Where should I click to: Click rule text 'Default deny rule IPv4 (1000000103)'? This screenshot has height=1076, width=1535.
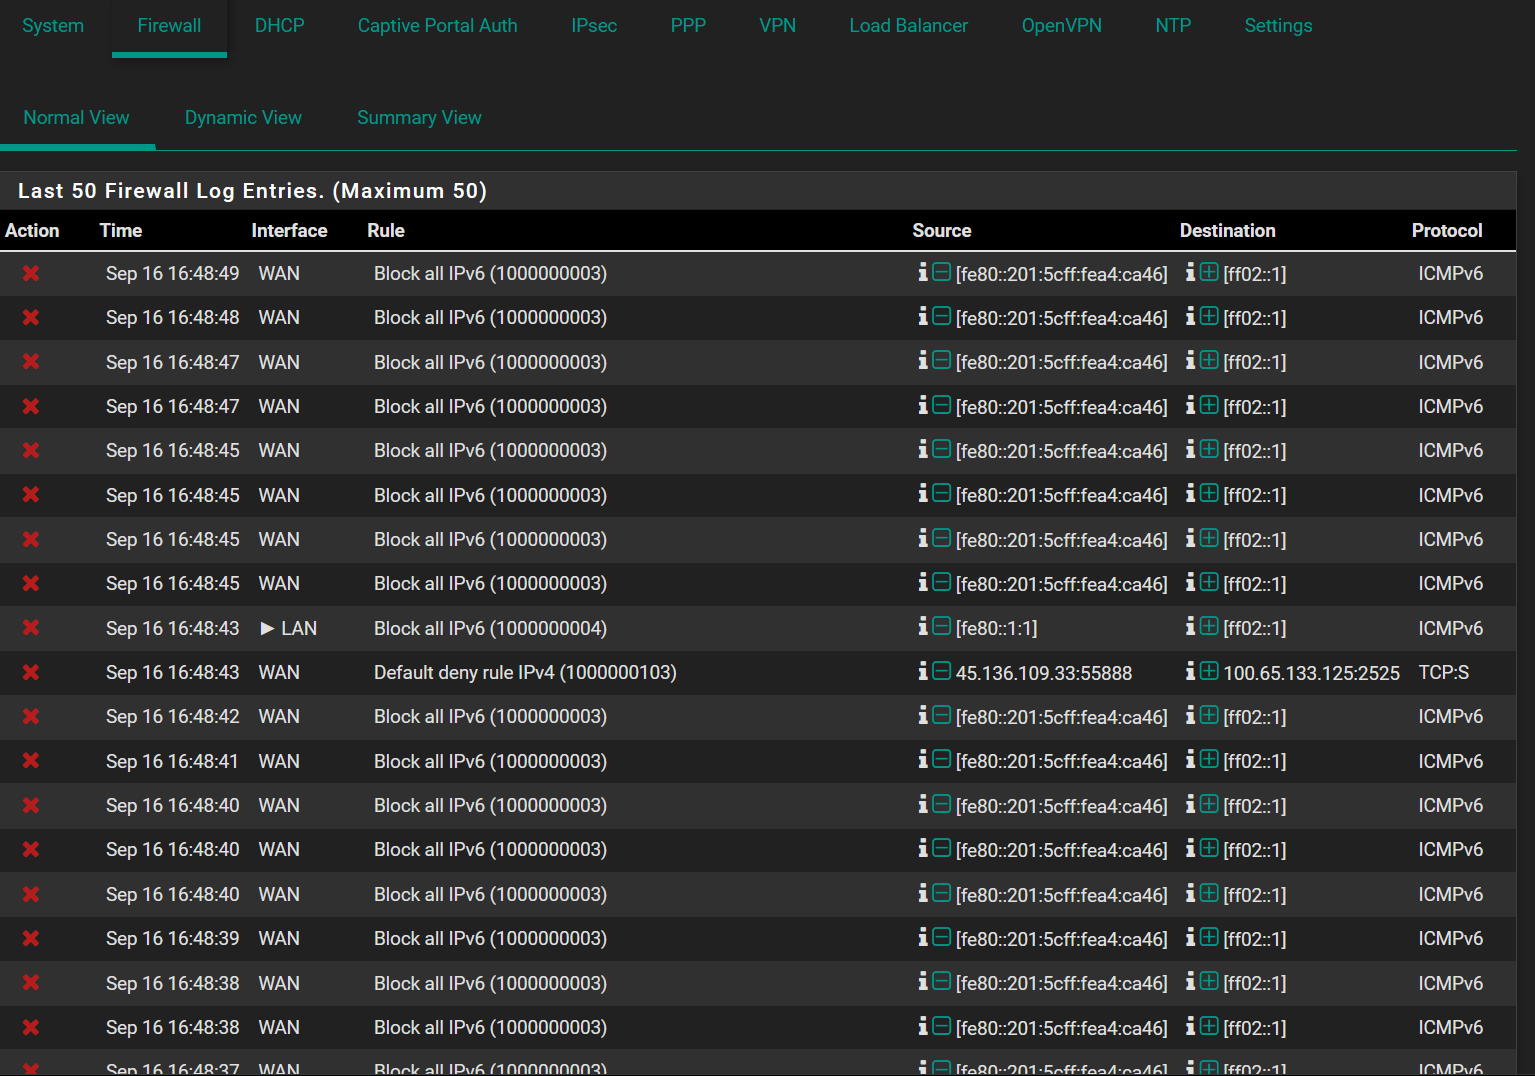point(525,673)
